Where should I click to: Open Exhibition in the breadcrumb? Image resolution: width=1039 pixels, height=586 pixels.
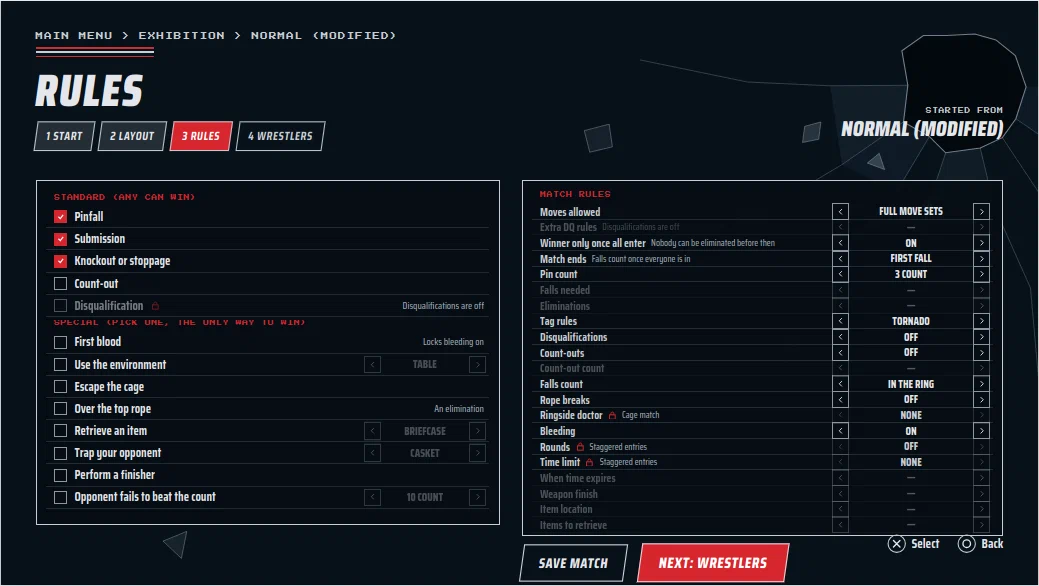pyautogui.click(x=182, y=35)
